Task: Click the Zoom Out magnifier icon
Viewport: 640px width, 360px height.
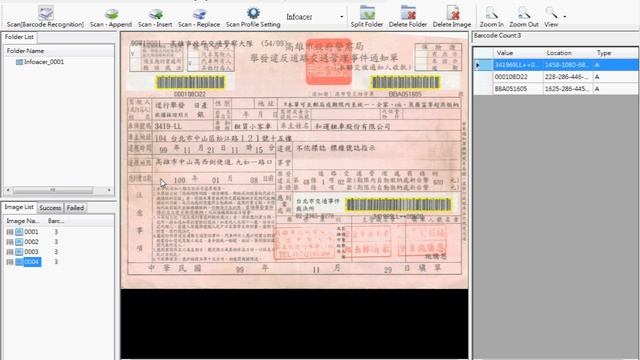Action: (x=524, y=13)
